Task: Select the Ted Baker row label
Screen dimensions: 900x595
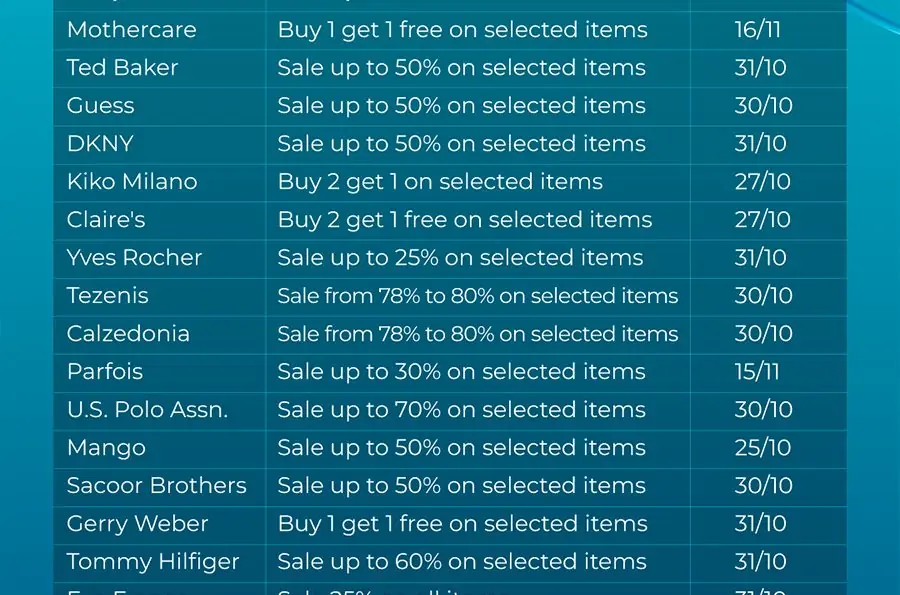Action: [x=122, y=68]
